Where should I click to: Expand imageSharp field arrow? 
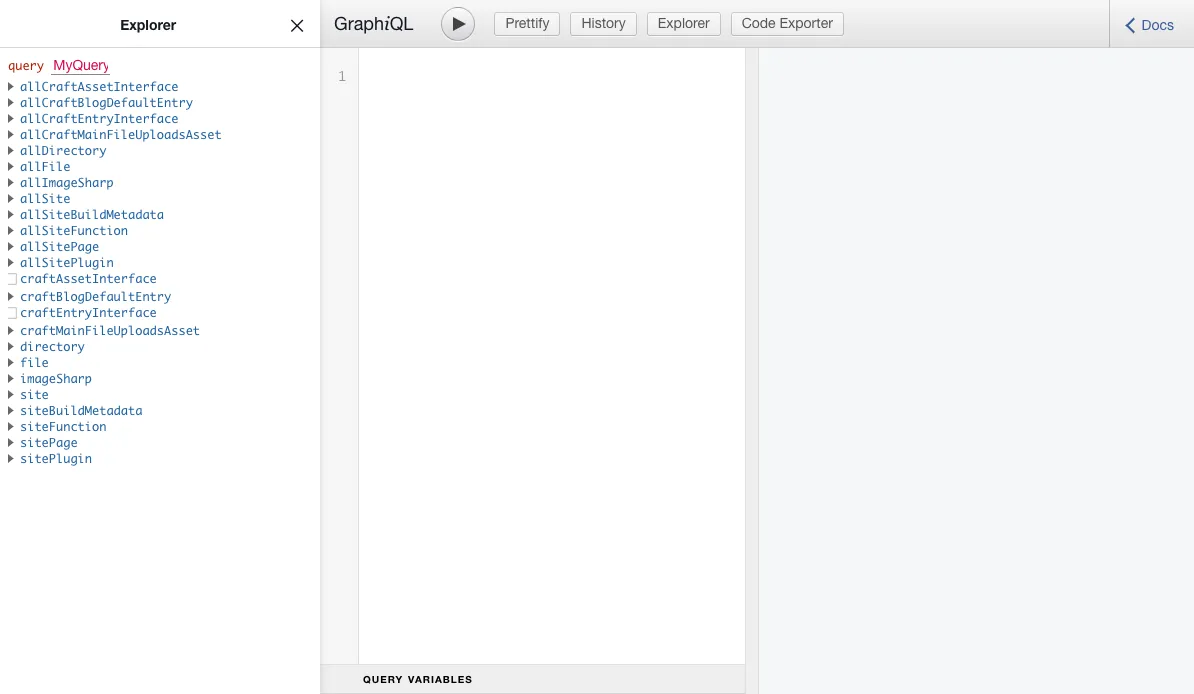11,379
